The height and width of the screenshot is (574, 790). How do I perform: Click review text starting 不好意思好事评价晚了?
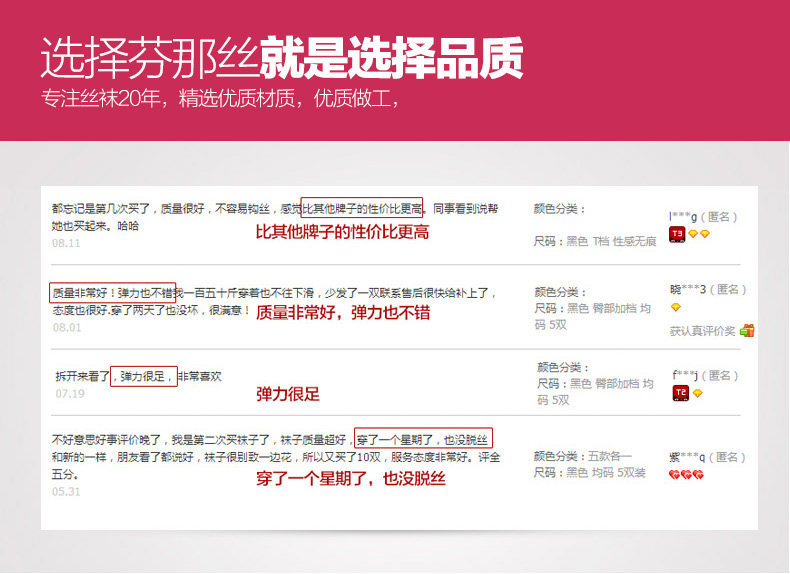point(270,440)
